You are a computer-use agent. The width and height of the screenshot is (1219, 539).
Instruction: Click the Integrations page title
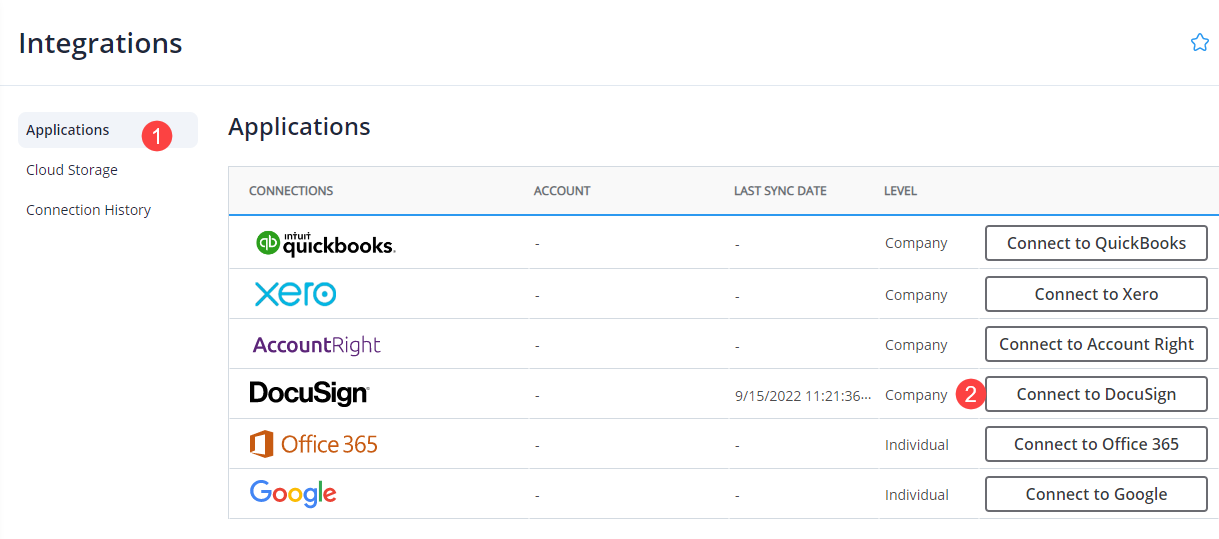click(100, 44)
